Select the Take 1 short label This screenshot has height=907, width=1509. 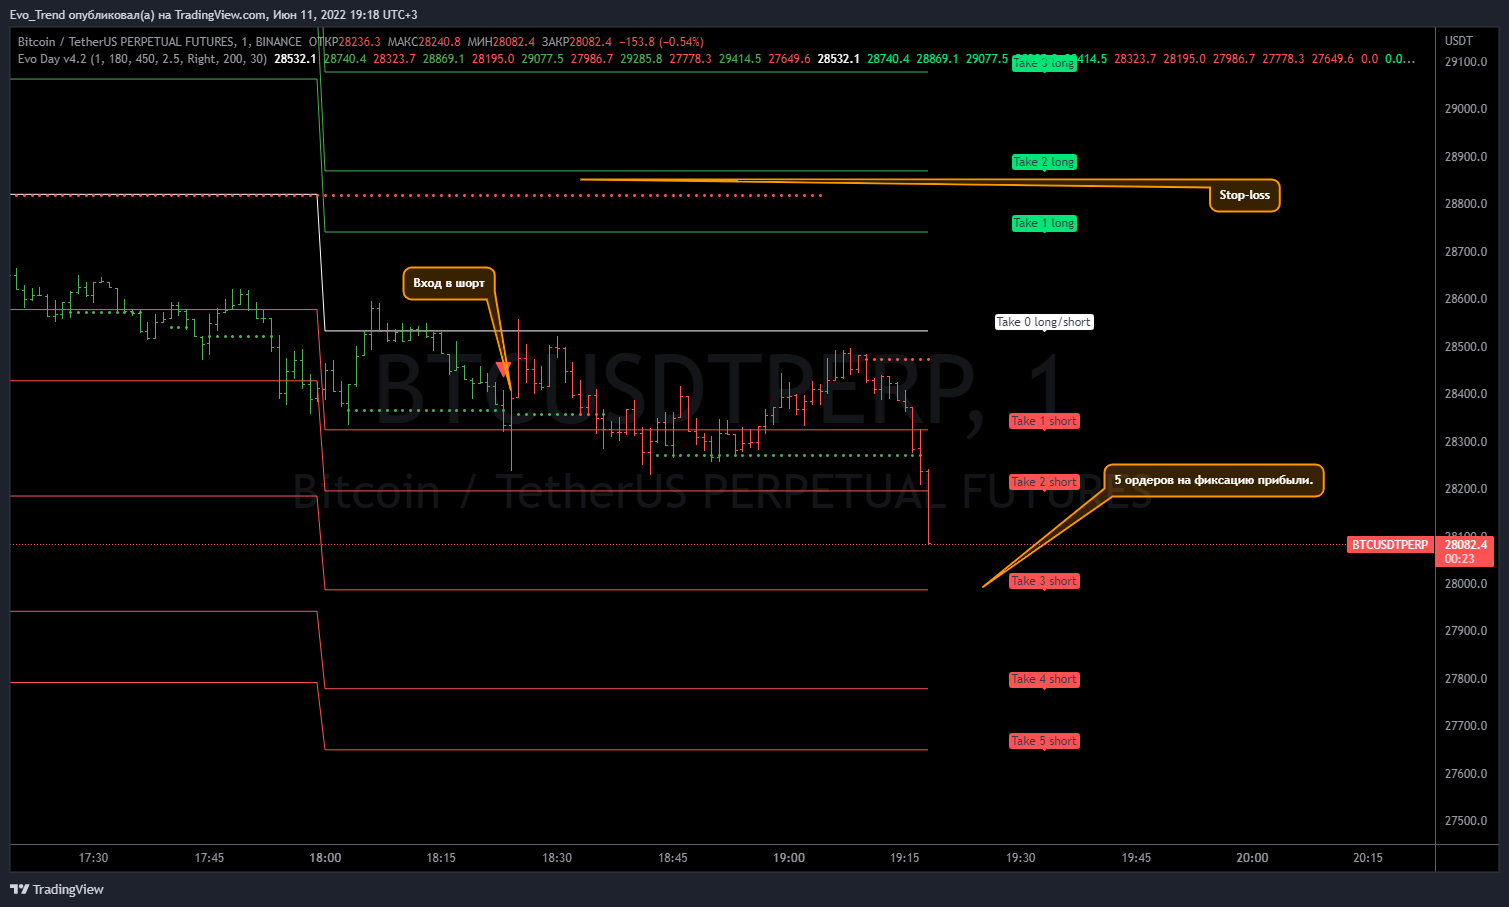[x=1044, y=421]
